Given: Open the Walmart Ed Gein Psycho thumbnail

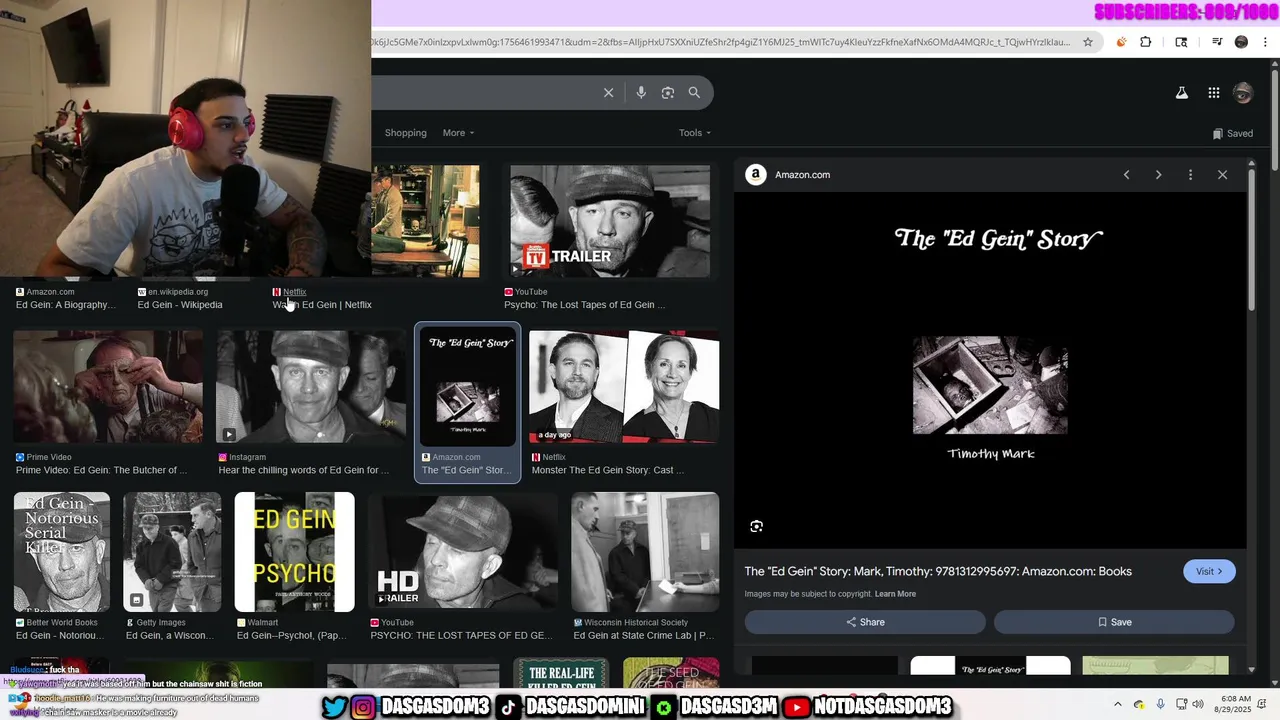Looking at the screenshot, I should pos(294,552).
